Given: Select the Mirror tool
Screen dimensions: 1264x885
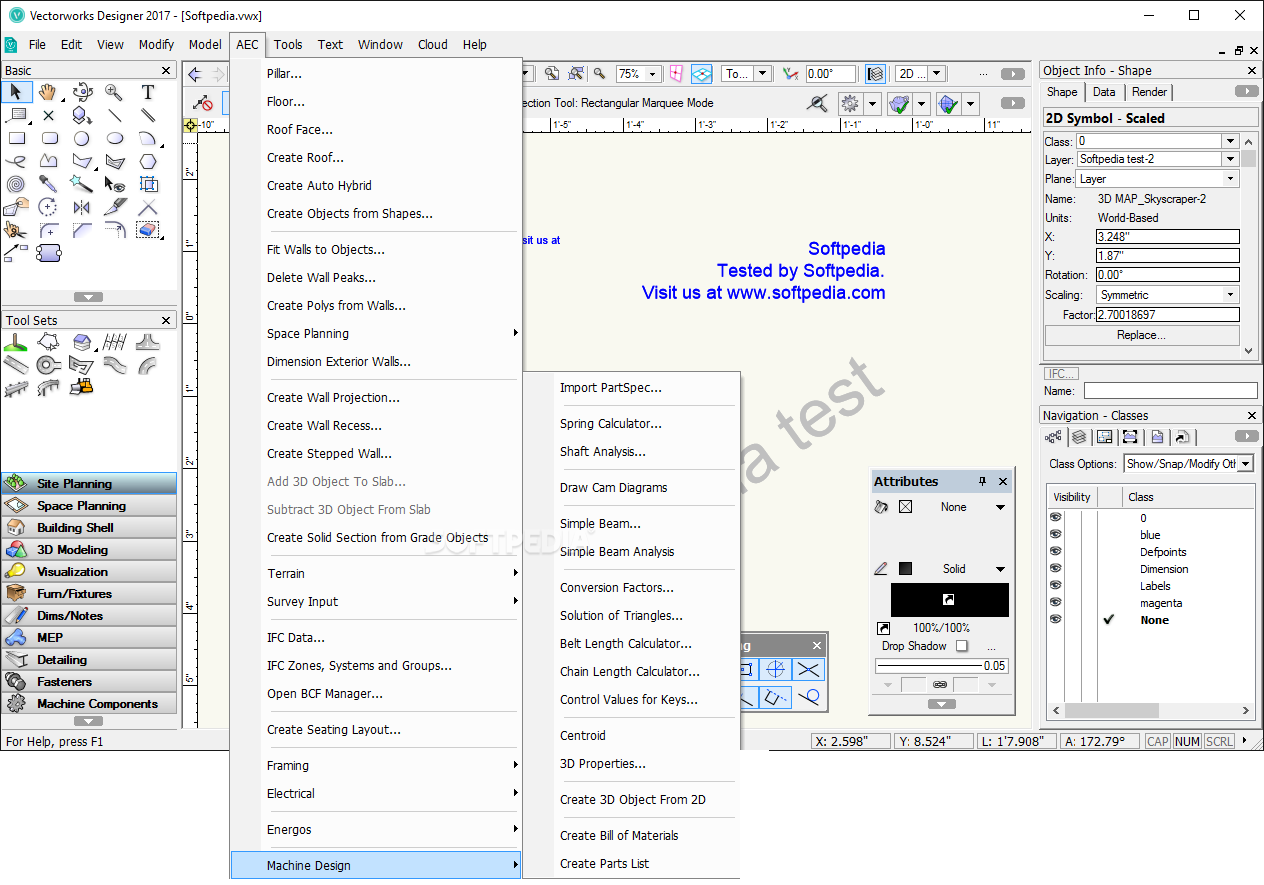Looking at the screenshot, I should (x=82, y=207).
